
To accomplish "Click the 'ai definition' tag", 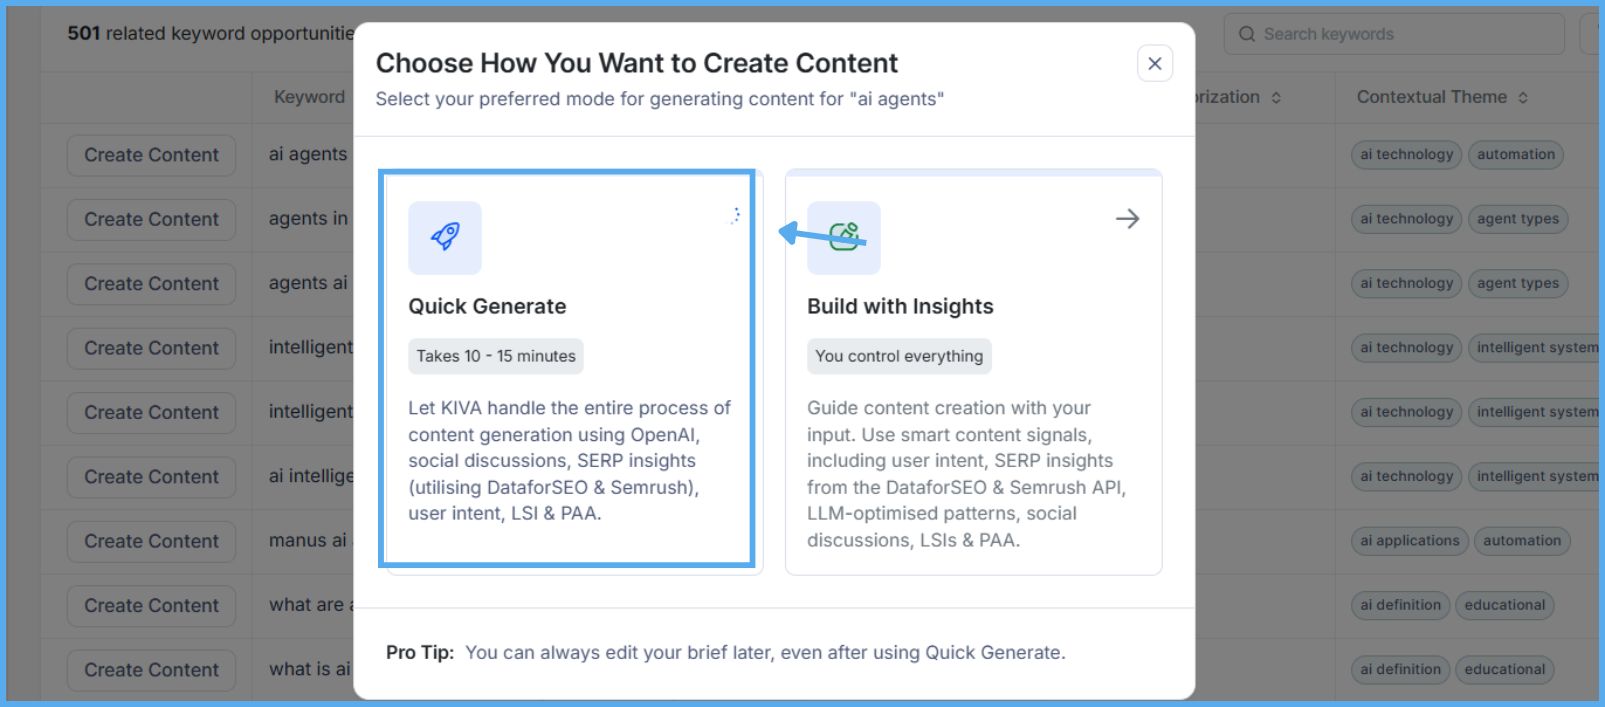I will coord(1400,605).
